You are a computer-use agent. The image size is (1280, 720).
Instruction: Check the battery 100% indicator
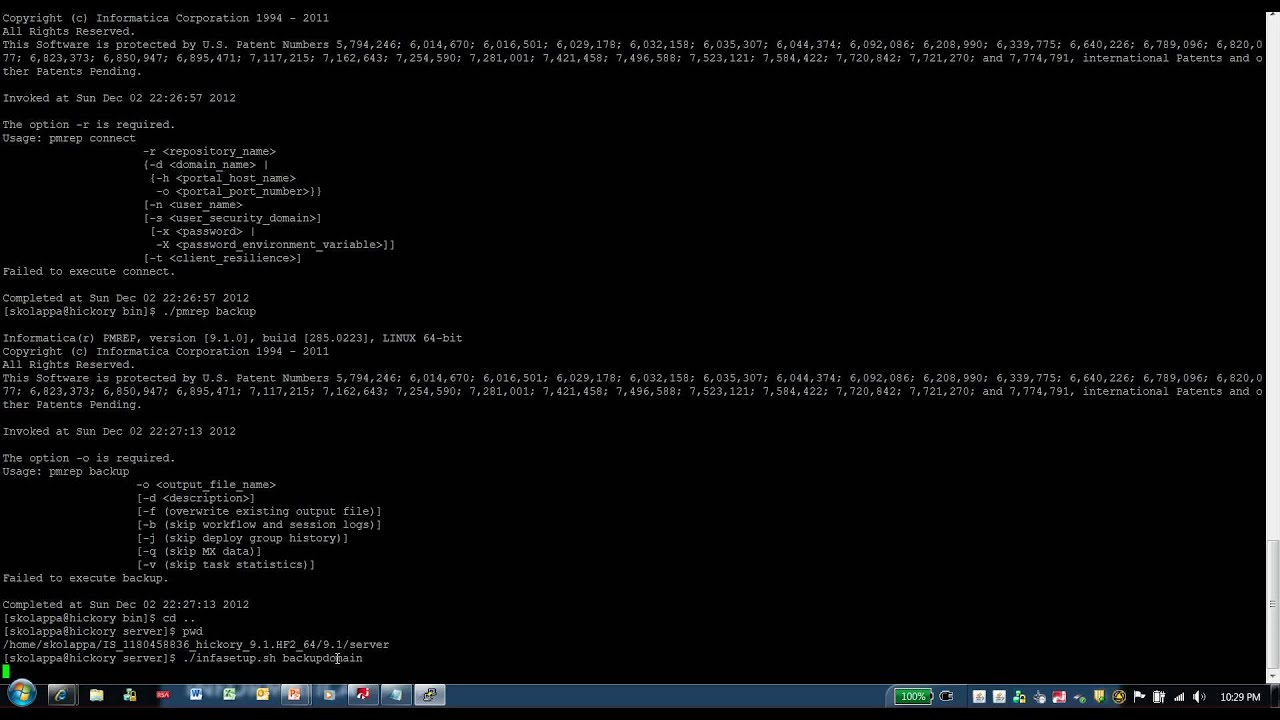coord(914,696)
